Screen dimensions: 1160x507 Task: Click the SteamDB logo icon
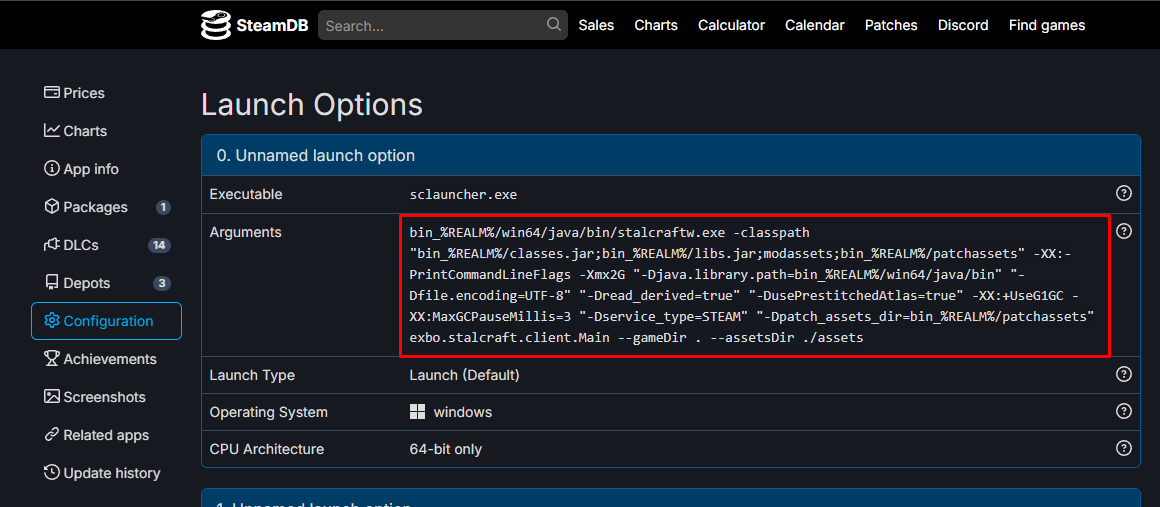216,25
